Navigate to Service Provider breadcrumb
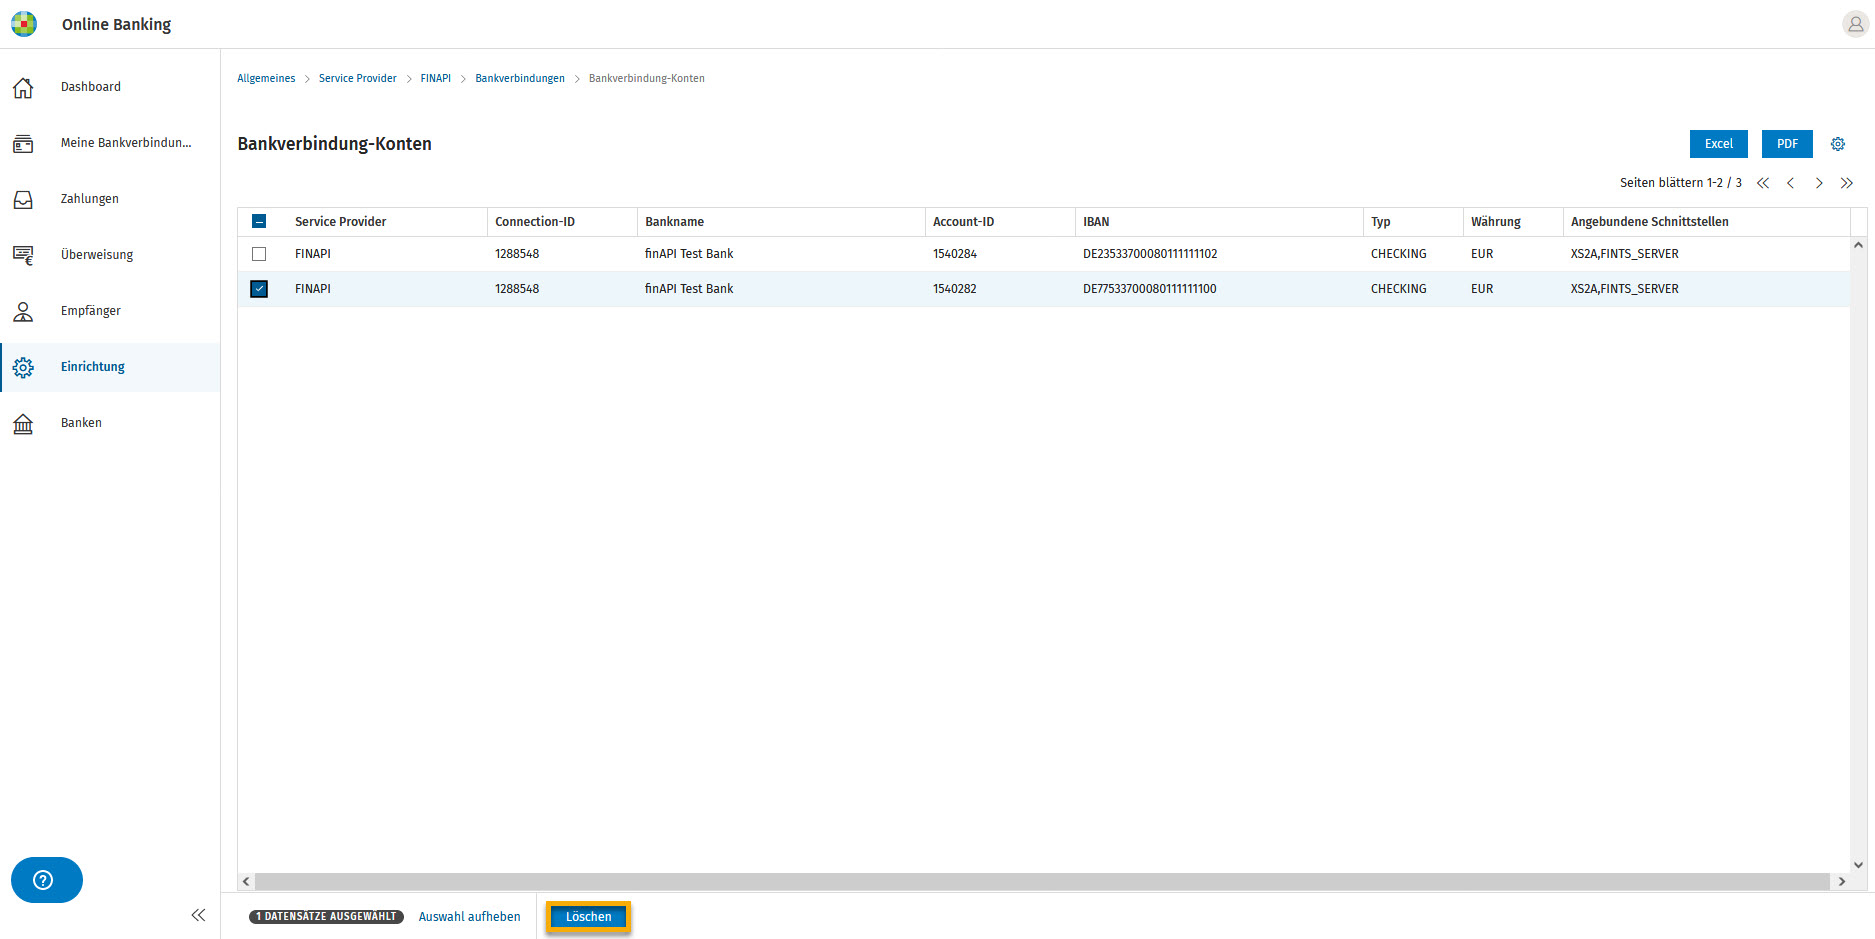 tap(357, 78)
